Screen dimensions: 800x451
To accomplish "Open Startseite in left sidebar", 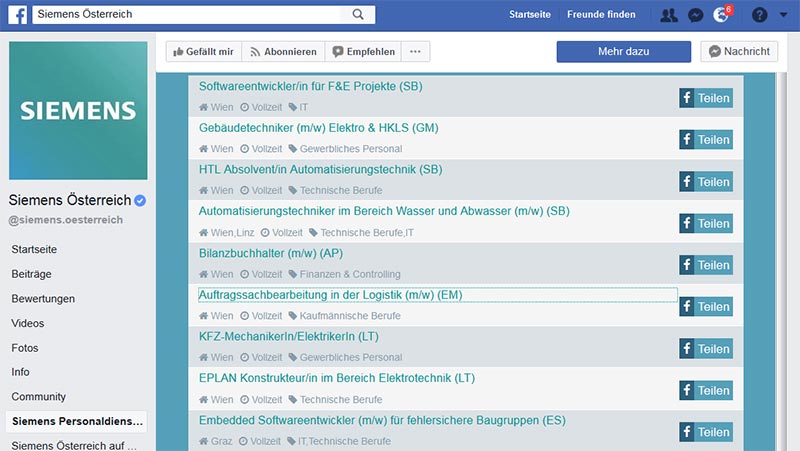I will coord(34,249).
